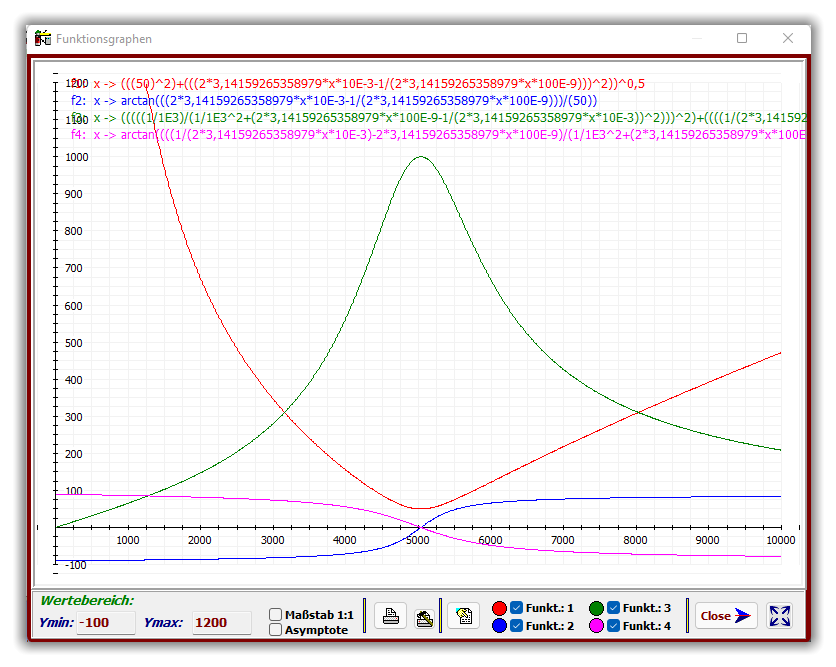836x667 pixels.
Task: Click the Ymin input field
Action: [x=106, y=623]
